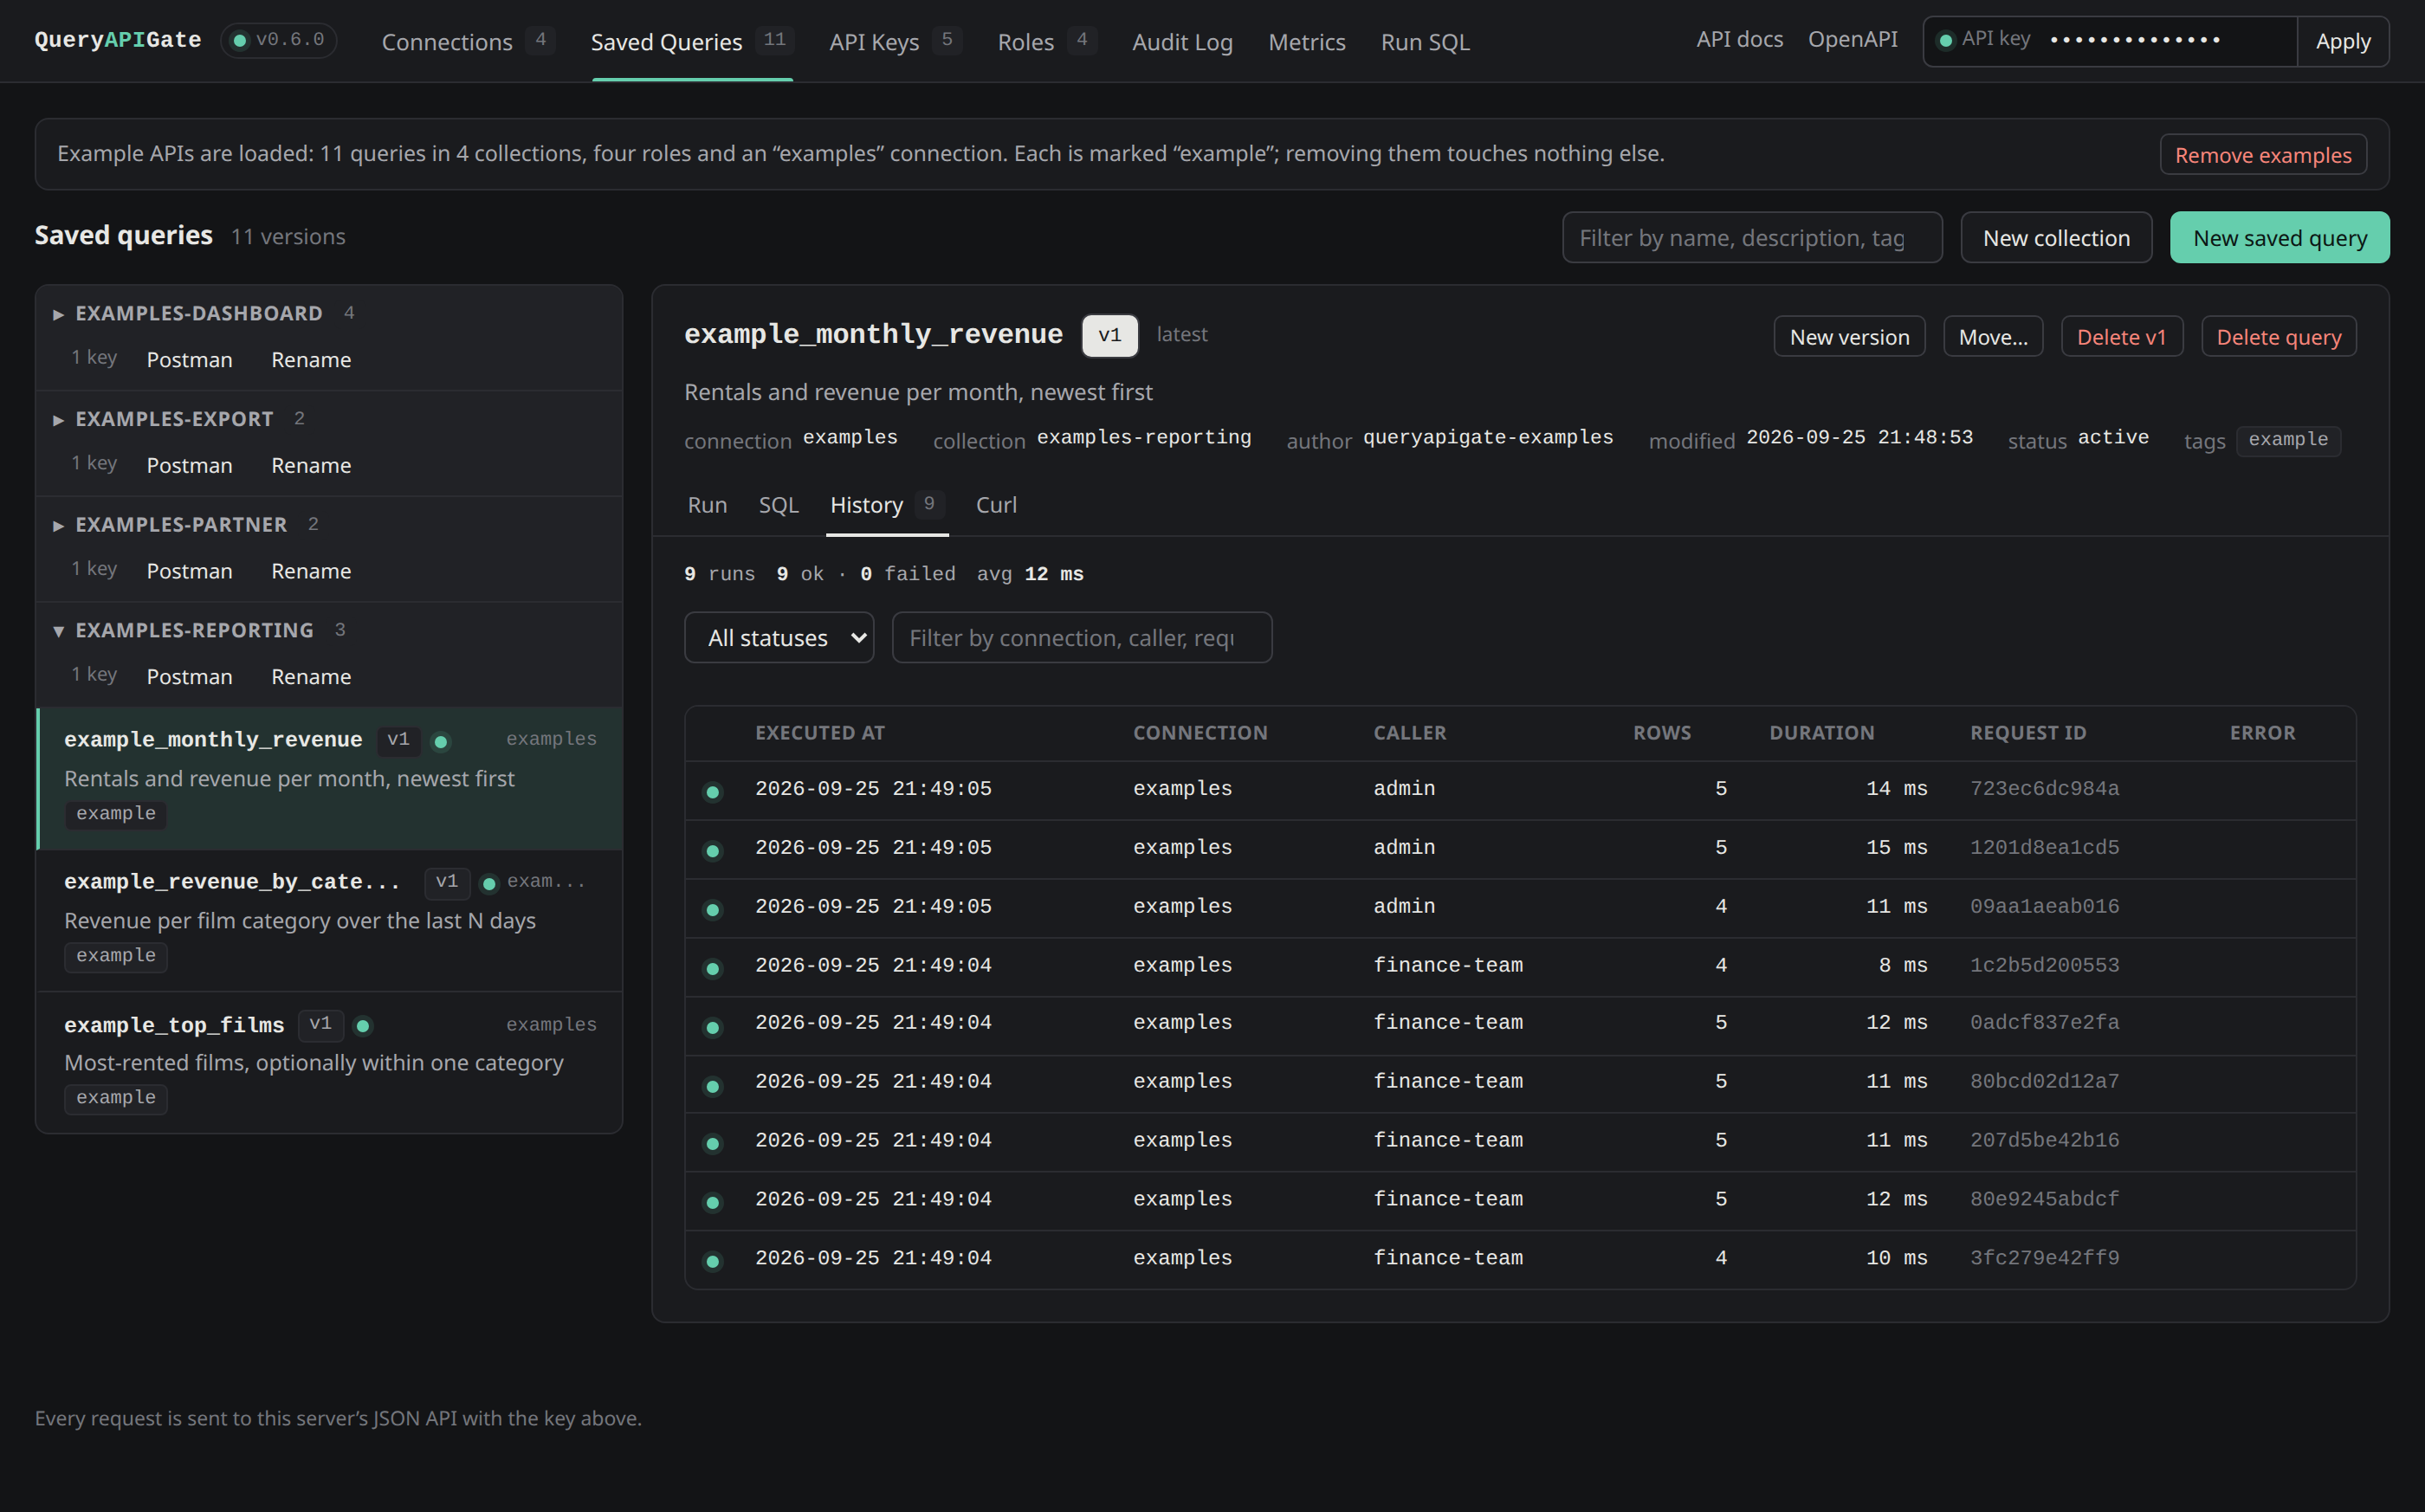Click request ID 3fc279e42ff9

(x=2044, y=1258)
